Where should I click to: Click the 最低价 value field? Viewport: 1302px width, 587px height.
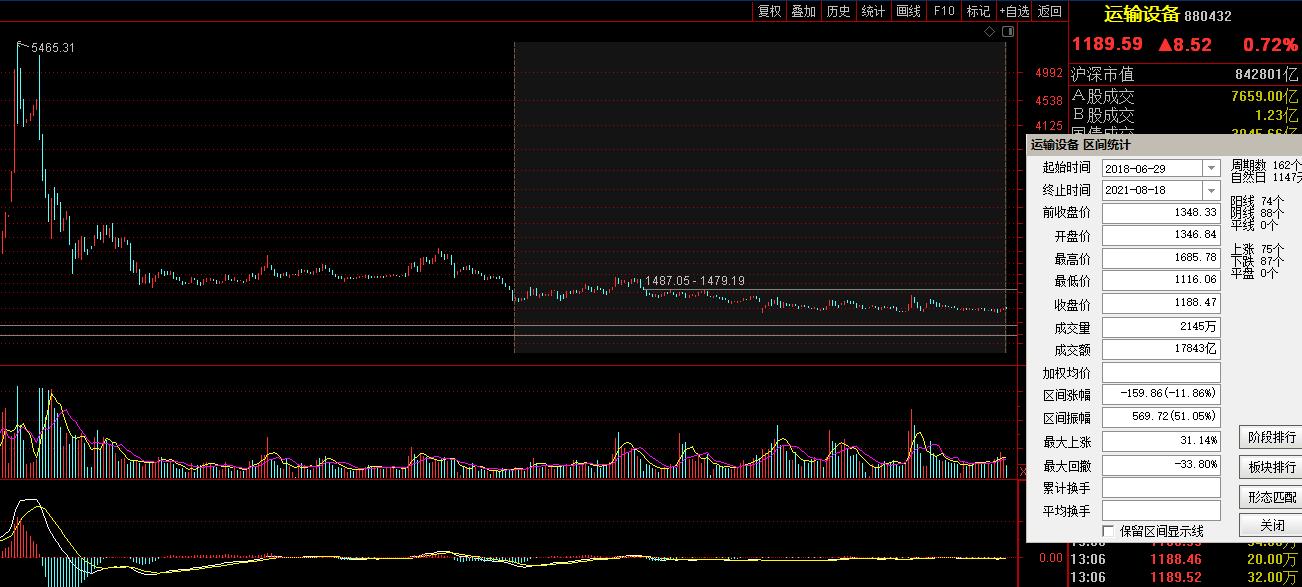1161,281
